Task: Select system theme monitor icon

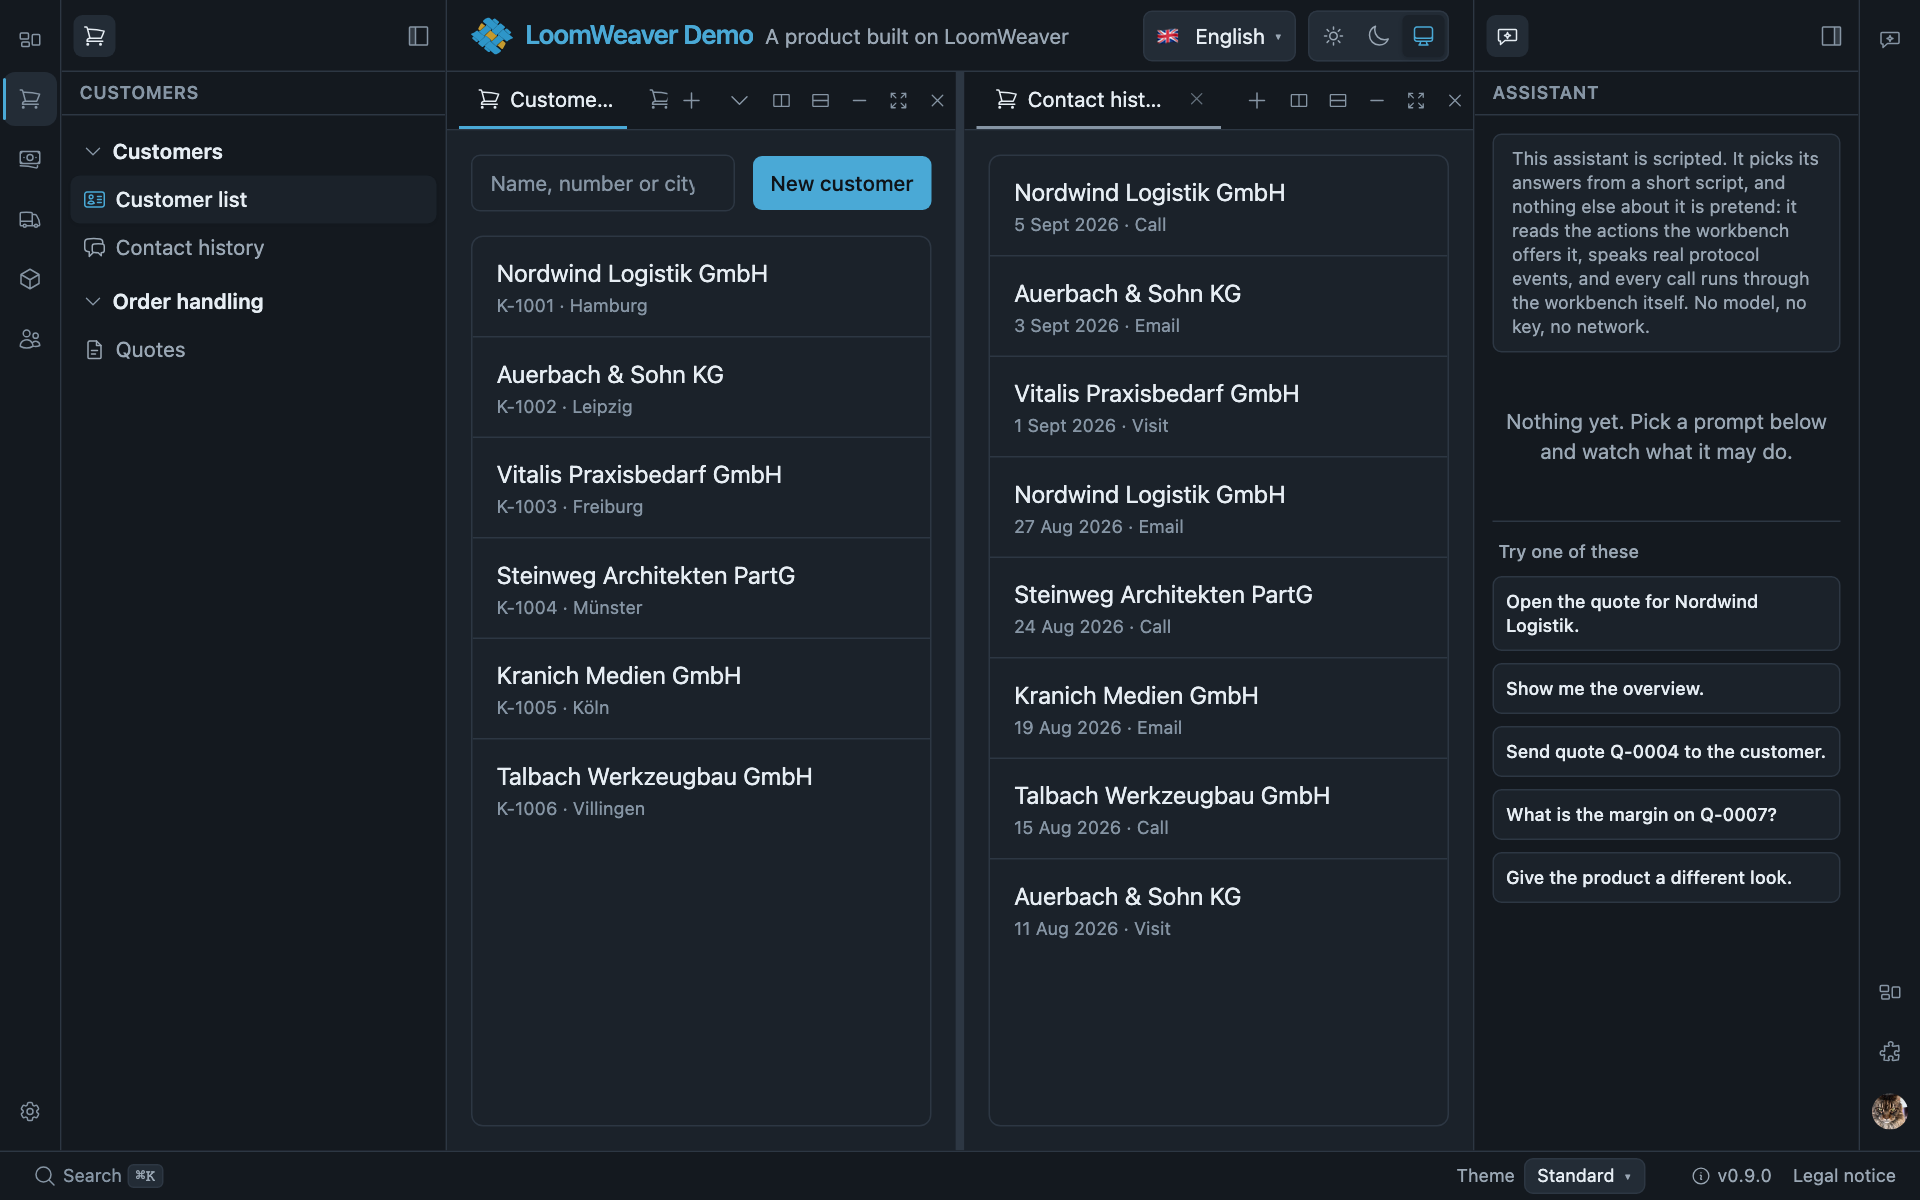Action: [1423, 36]
